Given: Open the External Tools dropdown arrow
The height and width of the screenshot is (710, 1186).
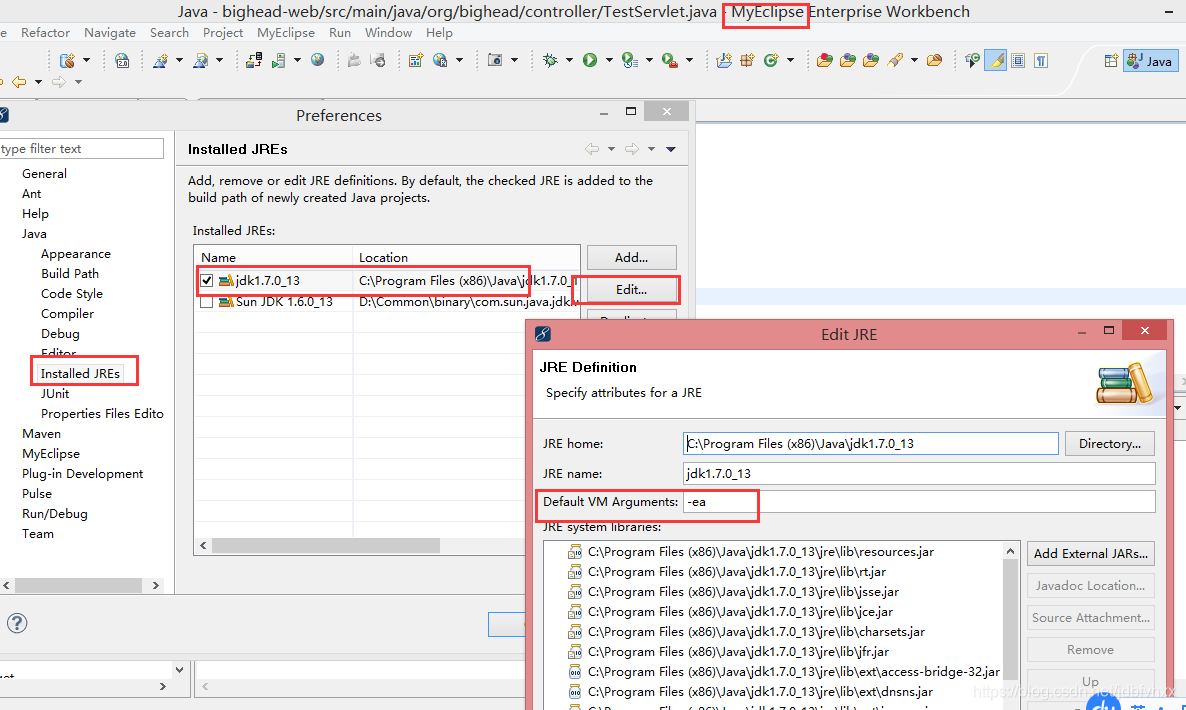Looking at the screenshot, I should pyautogui.click(x=688, y=60).
